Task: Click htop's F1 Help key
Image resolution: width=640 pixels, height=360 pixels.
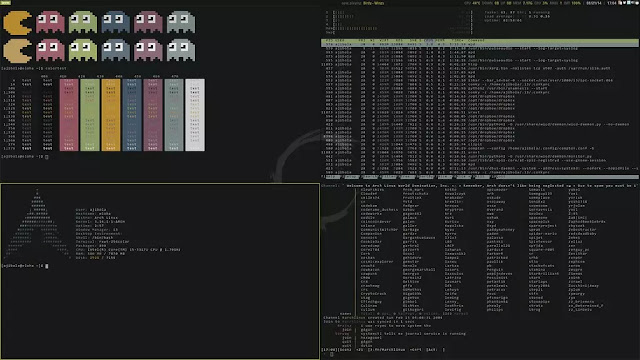Action: point(332,177)
